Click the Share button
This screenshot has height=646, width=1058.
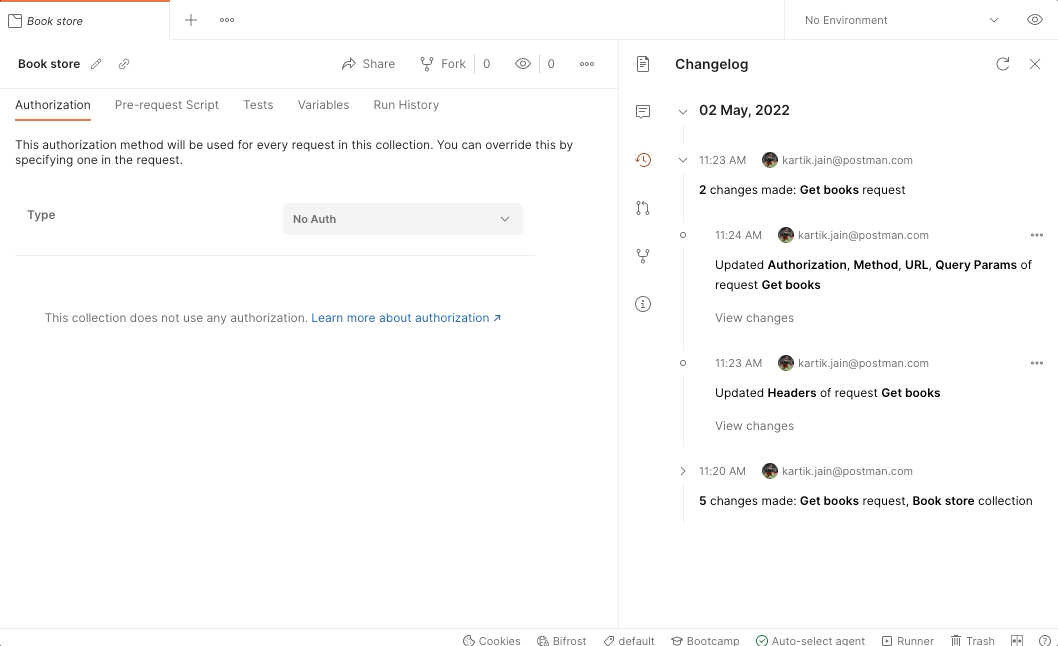tap(368, 63)
